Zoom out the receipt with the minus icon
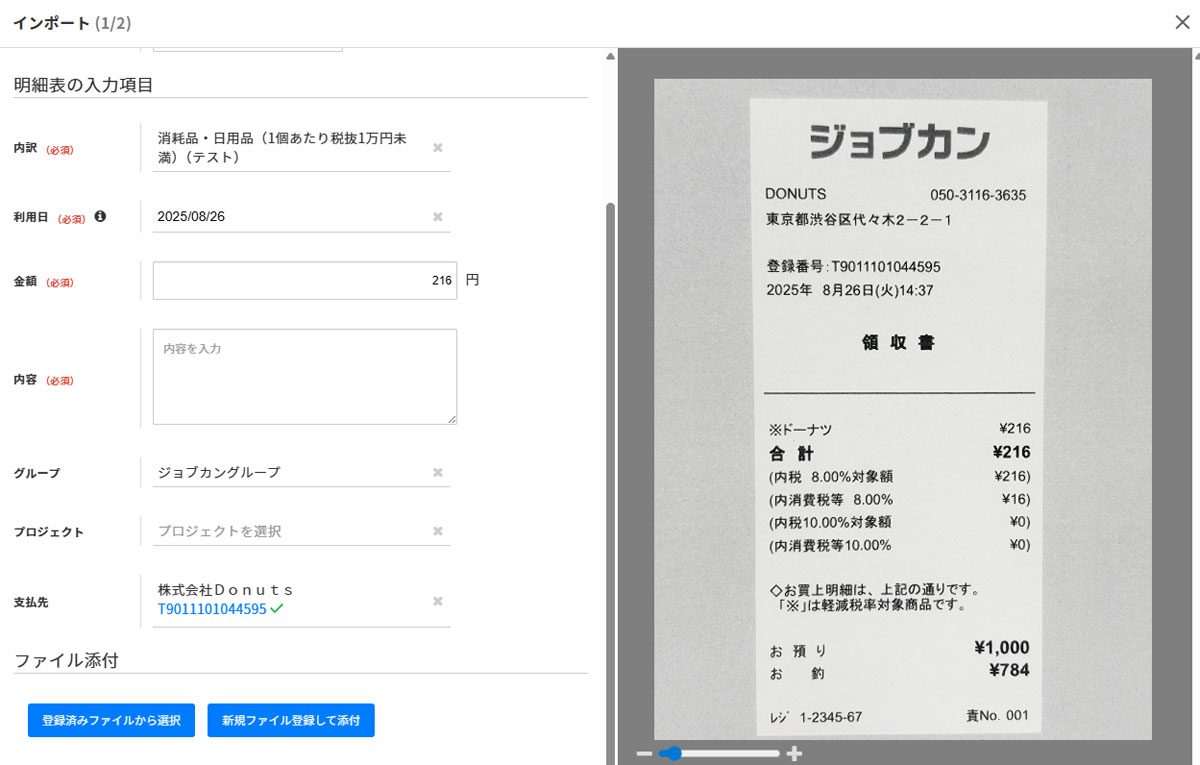The width and height of the screenshot is (1200, 765). tap(644, 753)
